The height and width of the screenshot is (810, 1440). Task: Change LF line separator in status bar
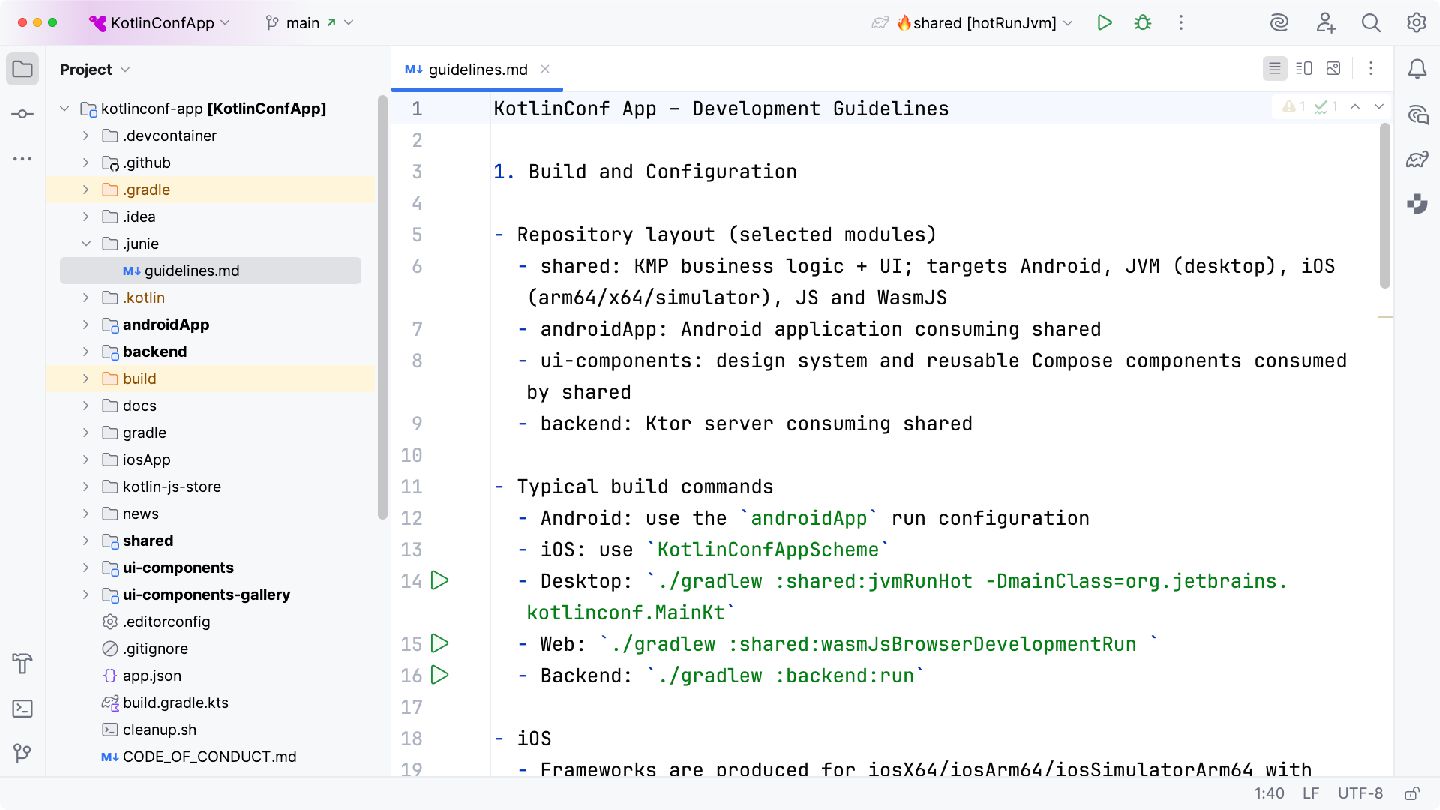(x=1310, y=793)
